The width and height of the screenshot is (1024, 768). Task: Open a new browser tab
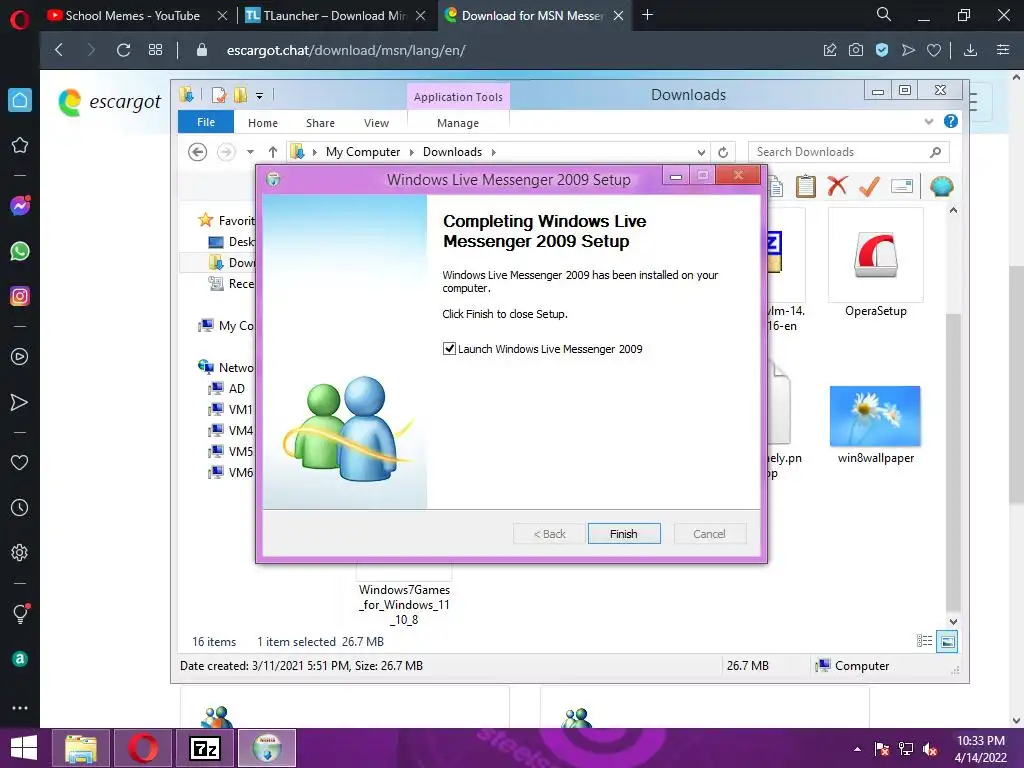(x=647, y=15)
